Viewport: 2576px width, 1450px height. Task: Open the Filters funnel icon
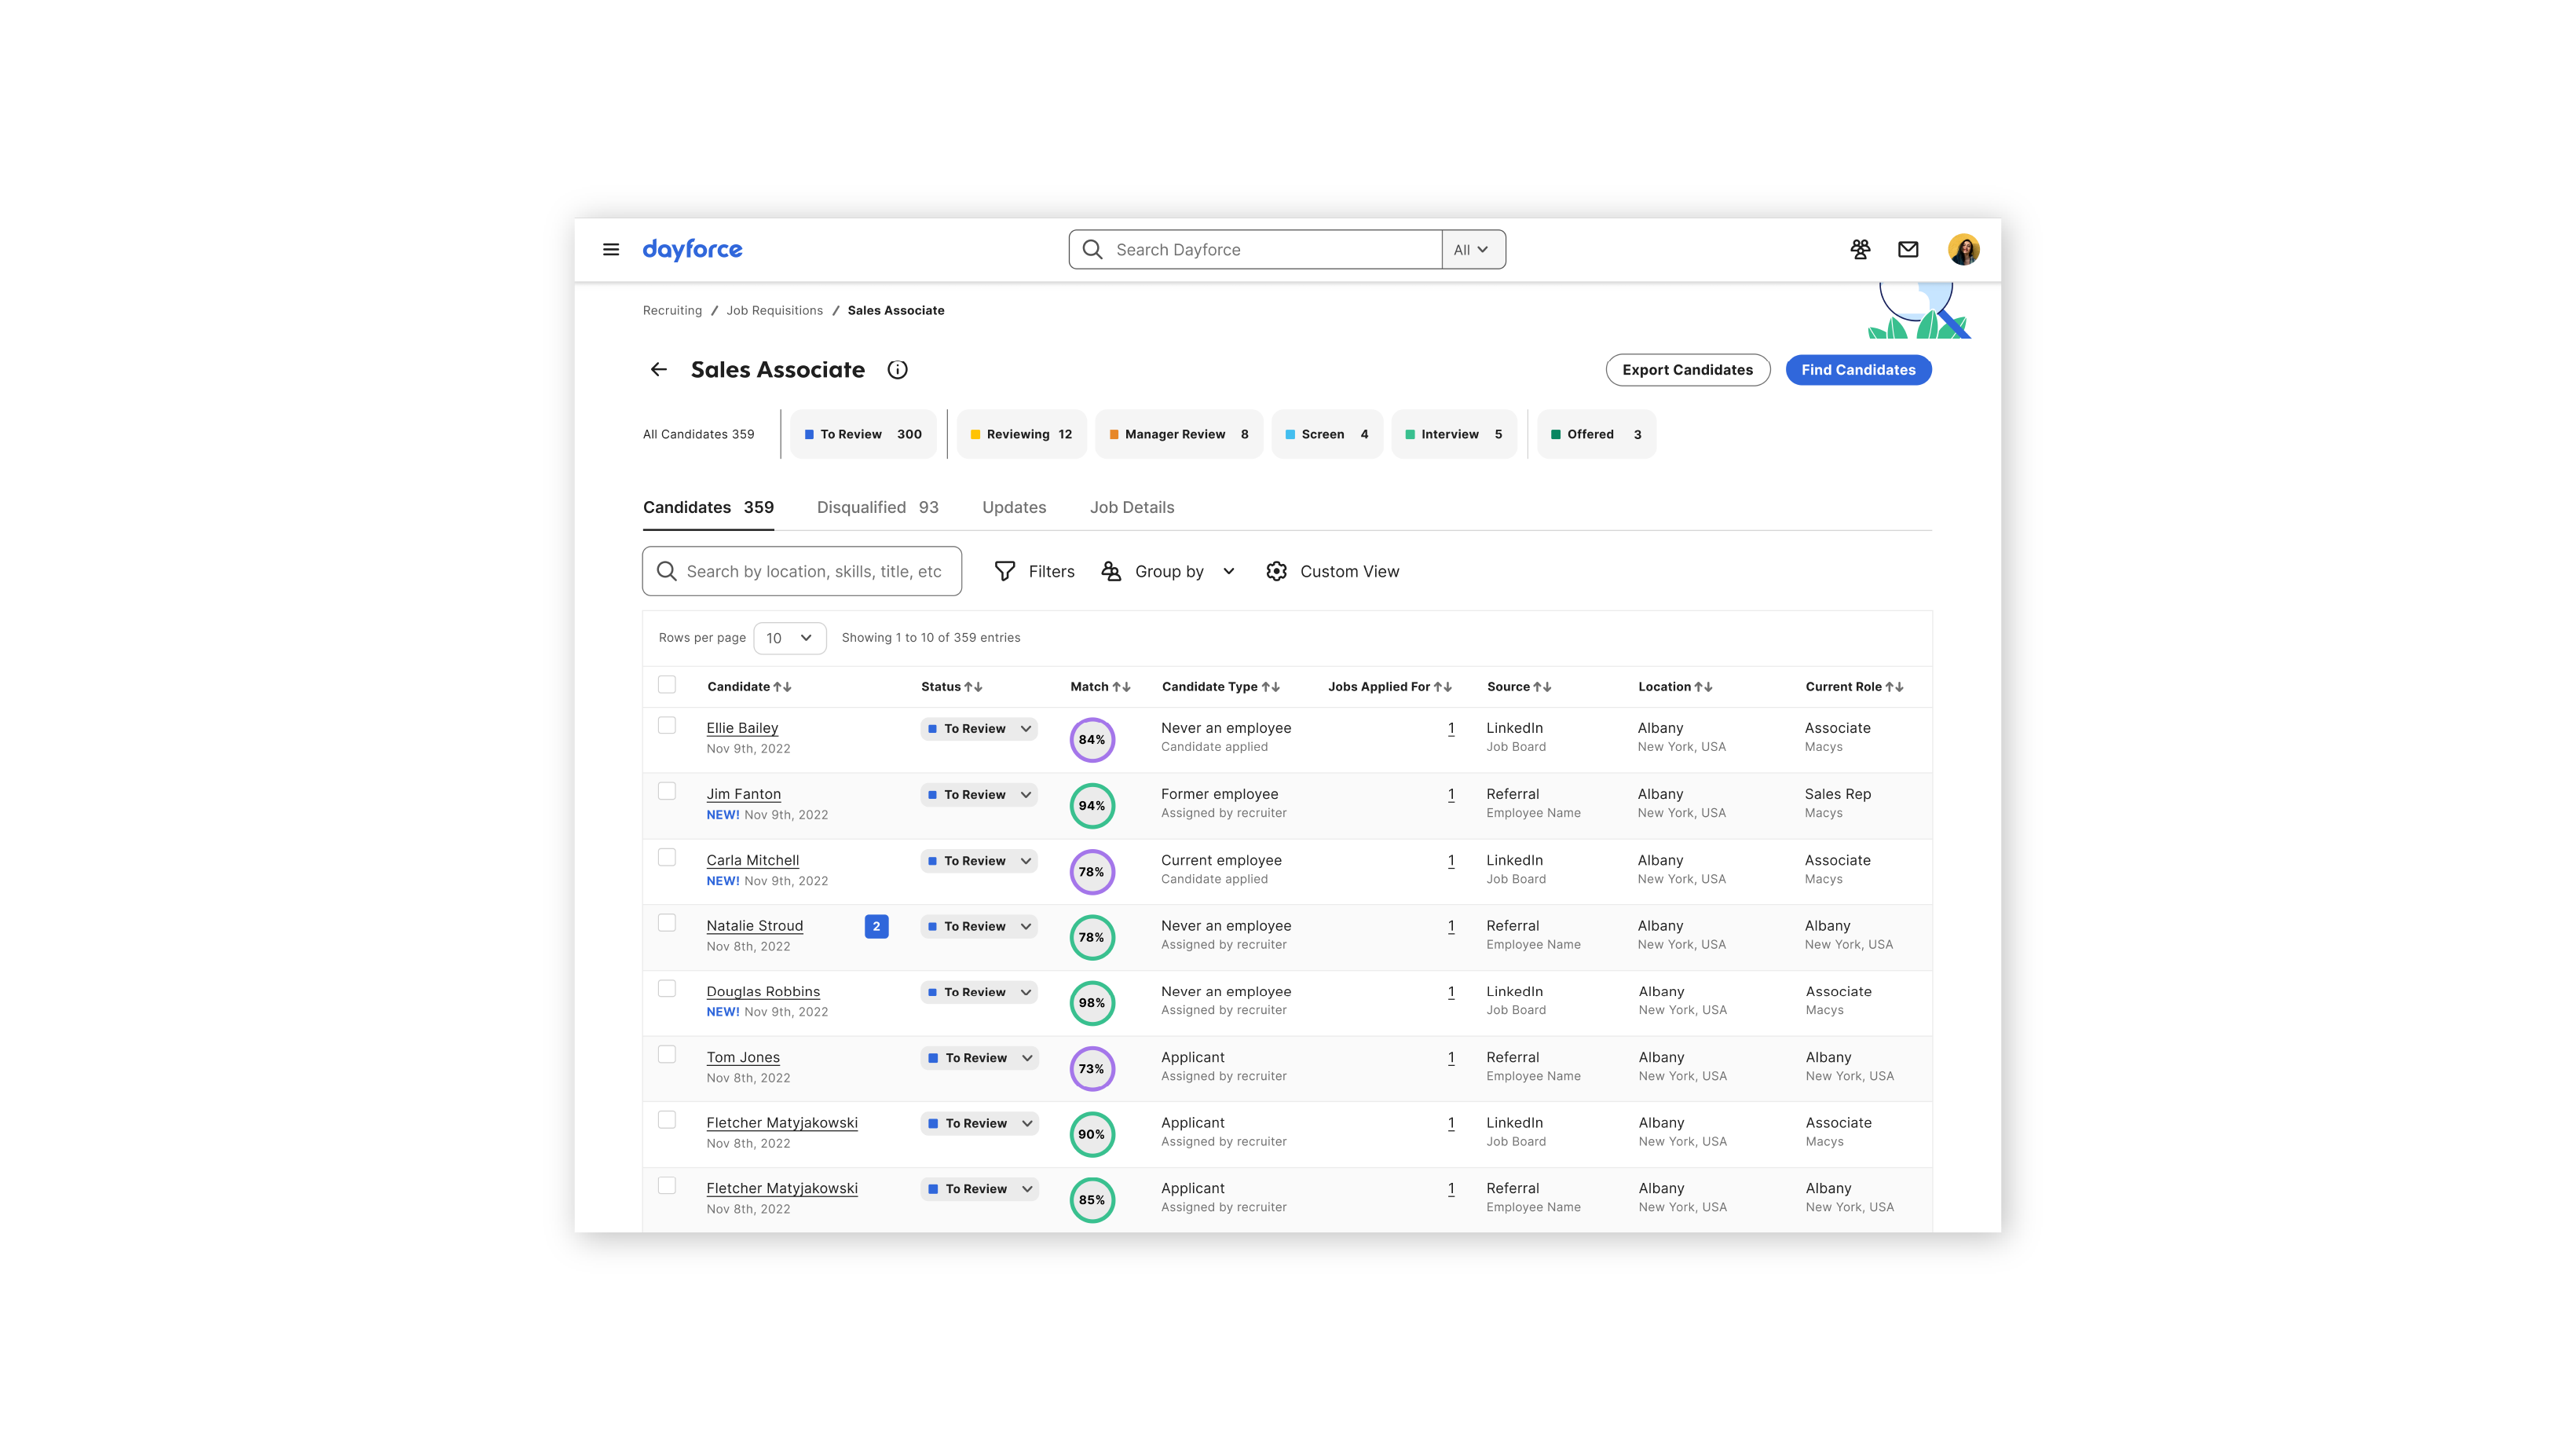point(1005,571)
